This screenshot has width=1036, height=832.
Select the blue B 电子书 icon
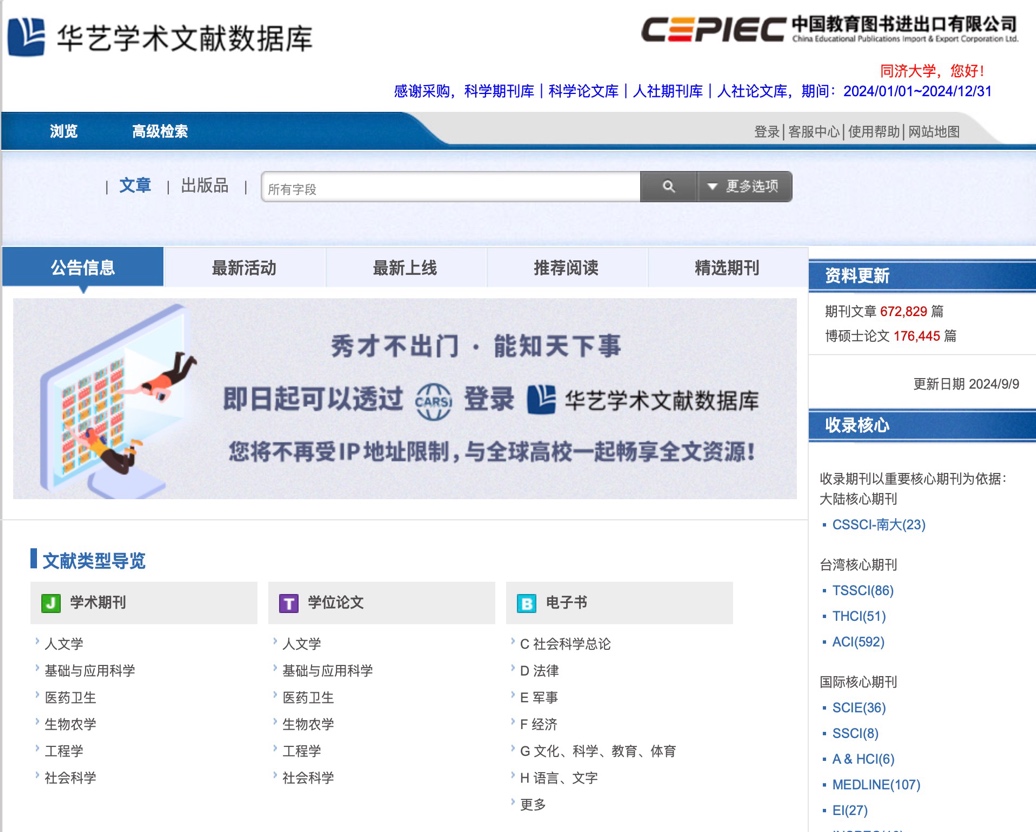[x=527, y=603]
